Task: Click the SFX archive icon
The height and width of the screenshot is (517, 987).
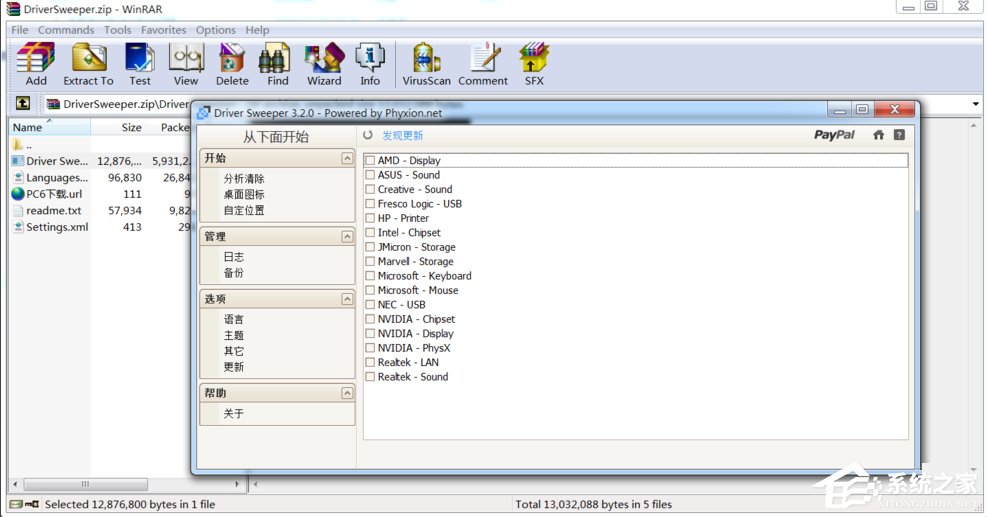Action: coord(534,63)
